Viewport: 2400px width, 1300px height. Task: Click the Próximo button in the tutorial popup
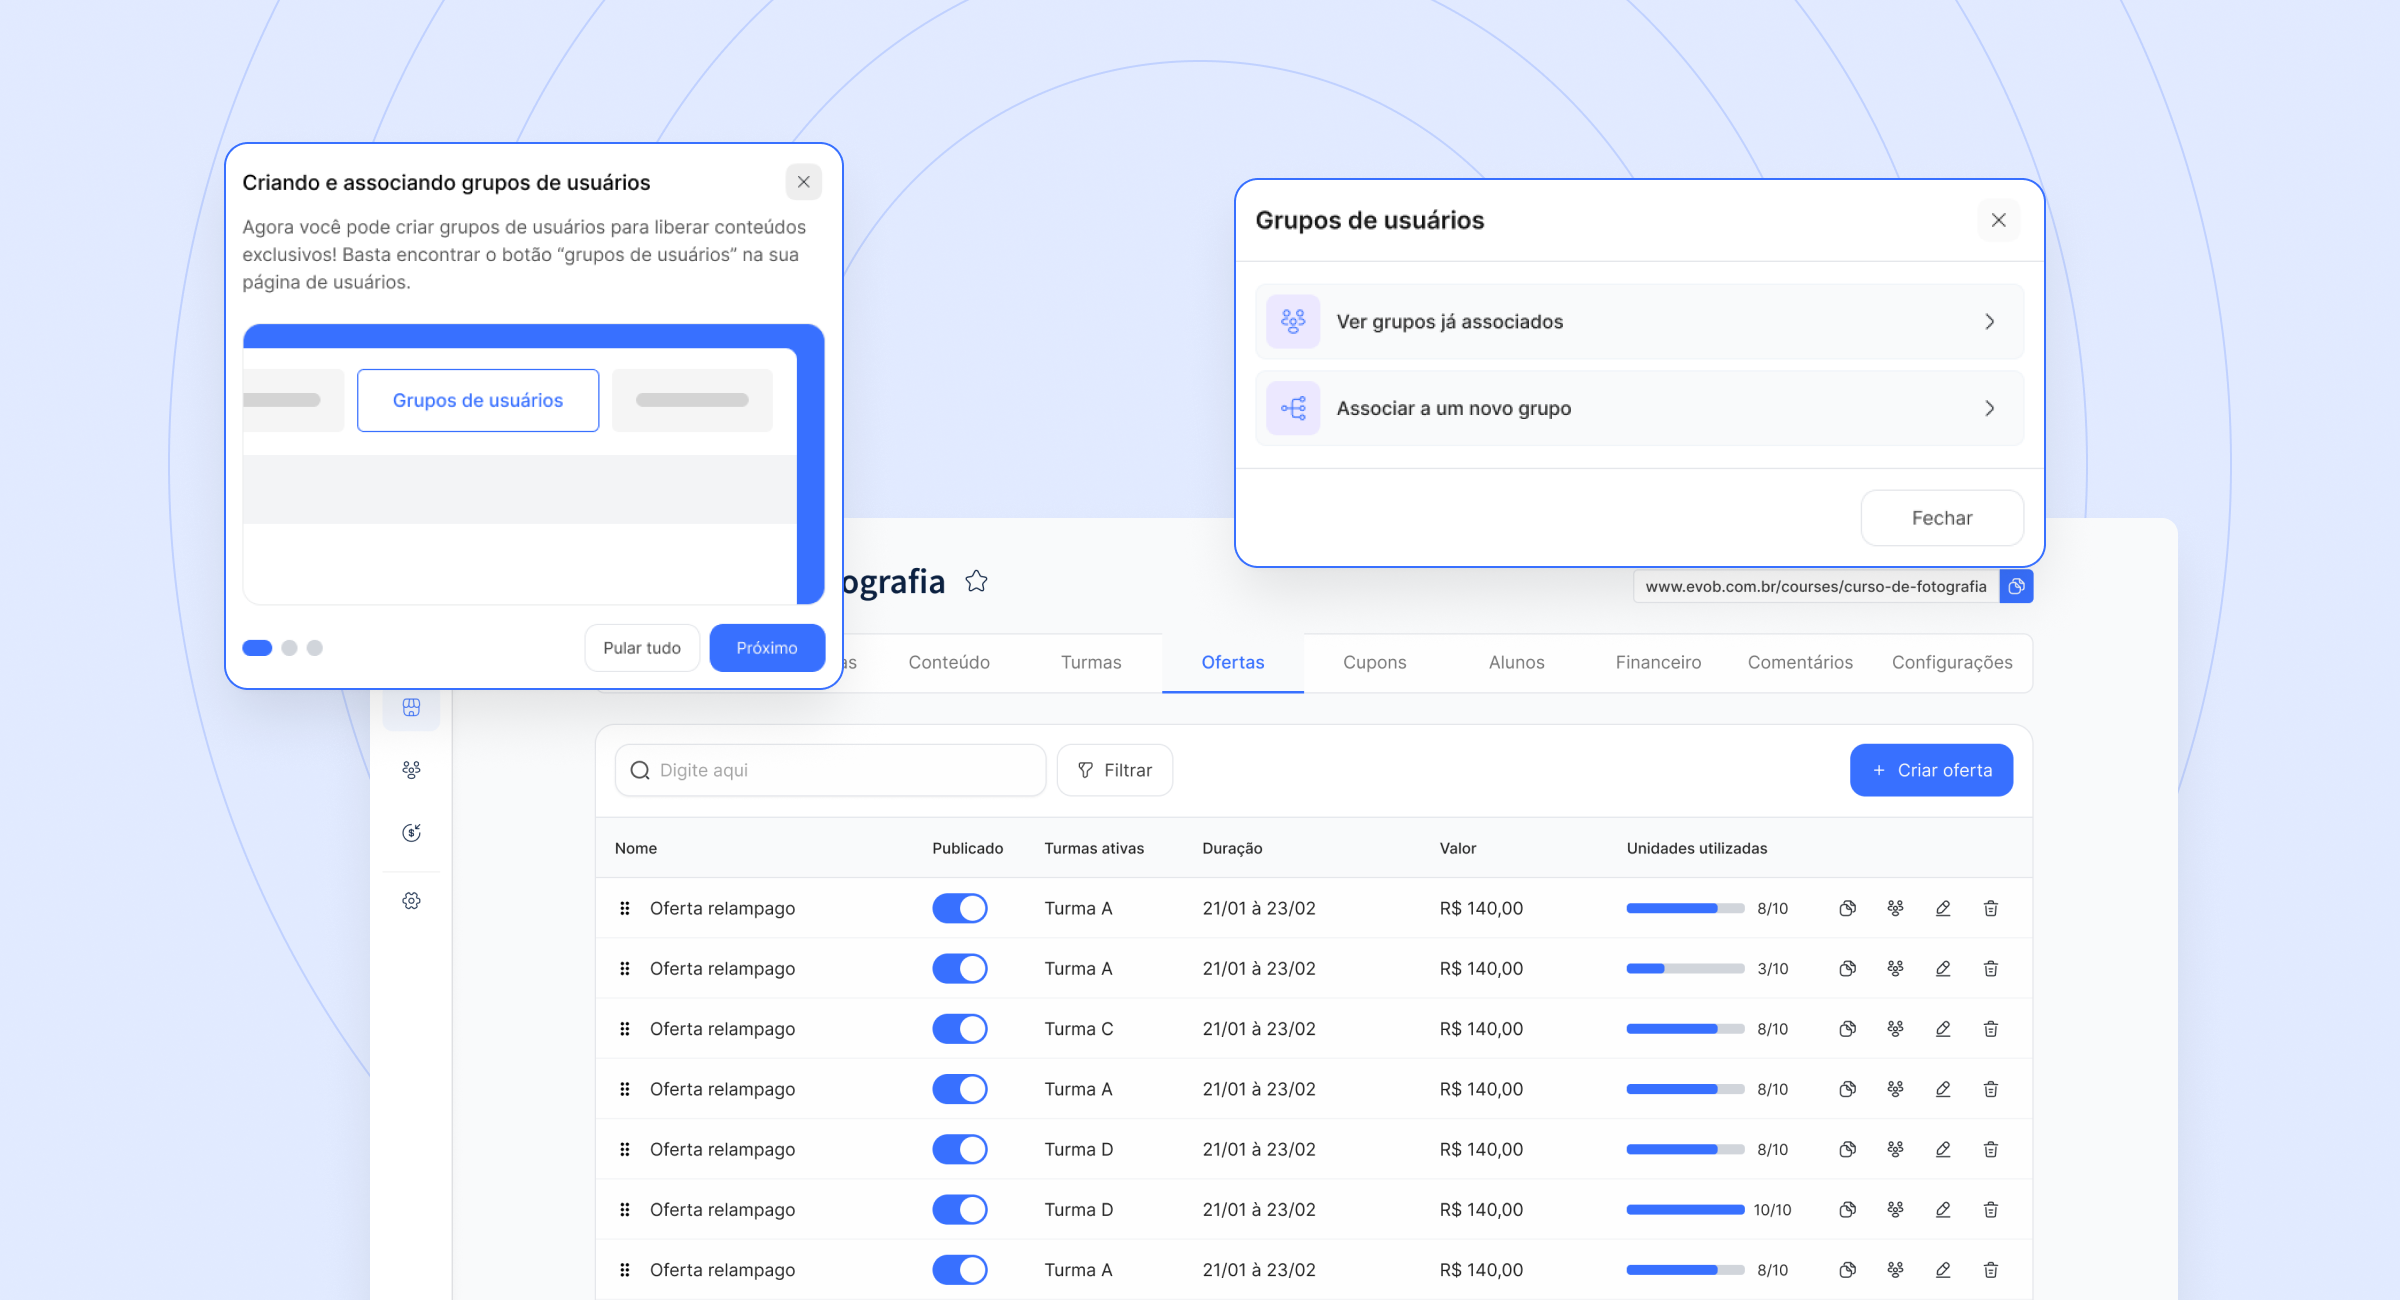click(x=767, y=648)
